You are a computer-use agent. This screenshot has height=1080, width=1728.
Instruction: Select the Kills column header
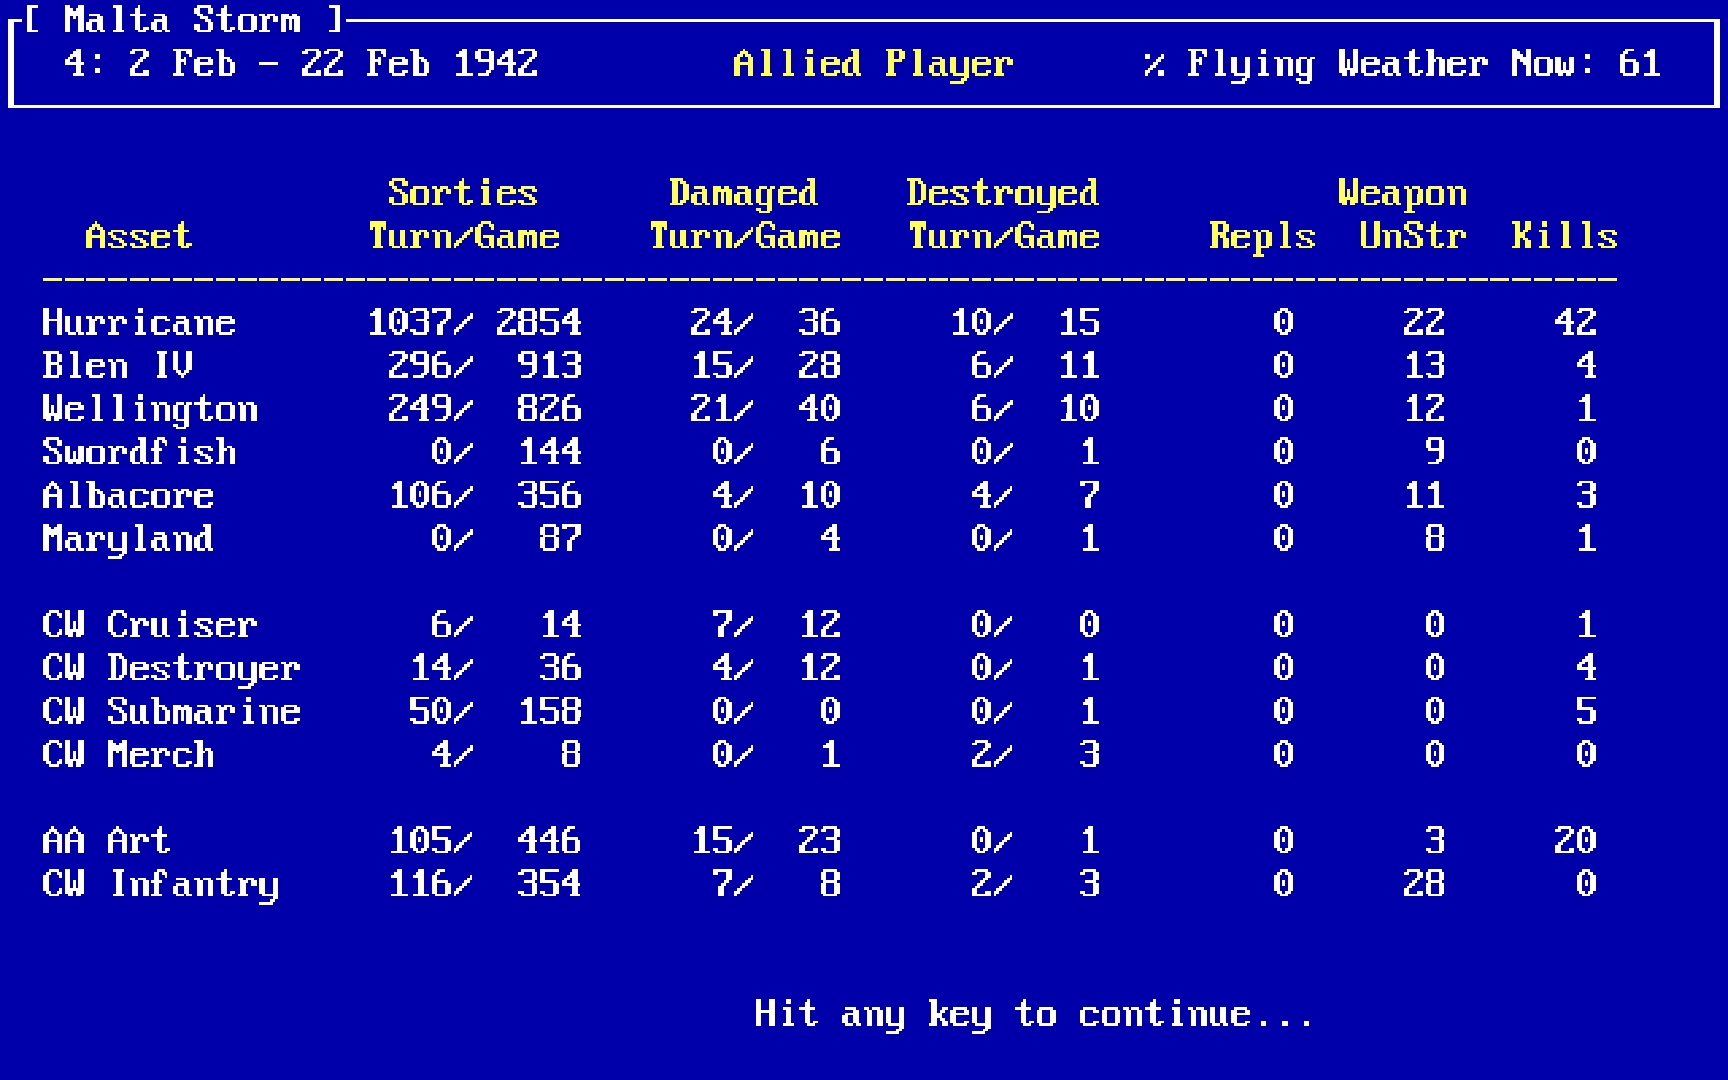click(1564, 236)
